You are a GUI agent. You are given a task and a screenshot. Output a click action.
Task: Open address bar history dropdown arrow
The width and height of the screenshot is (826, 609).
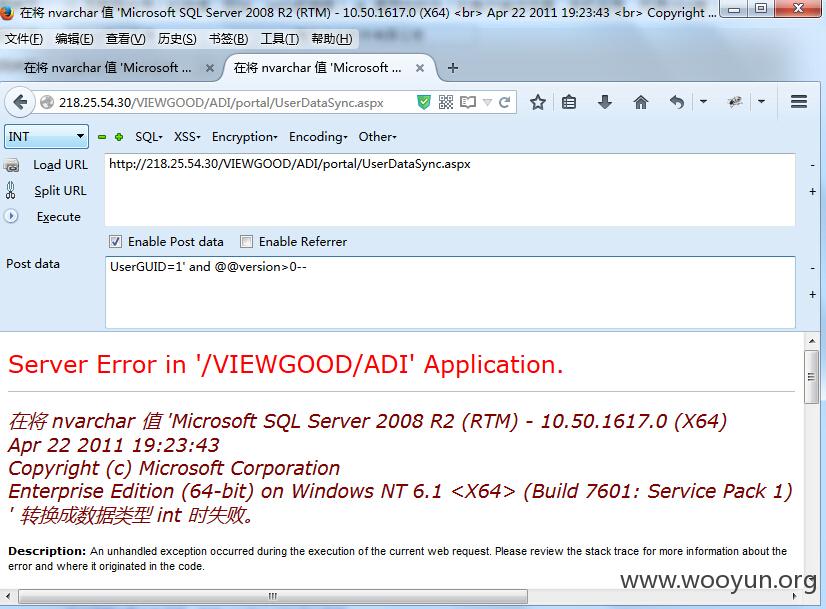point(487,102)
